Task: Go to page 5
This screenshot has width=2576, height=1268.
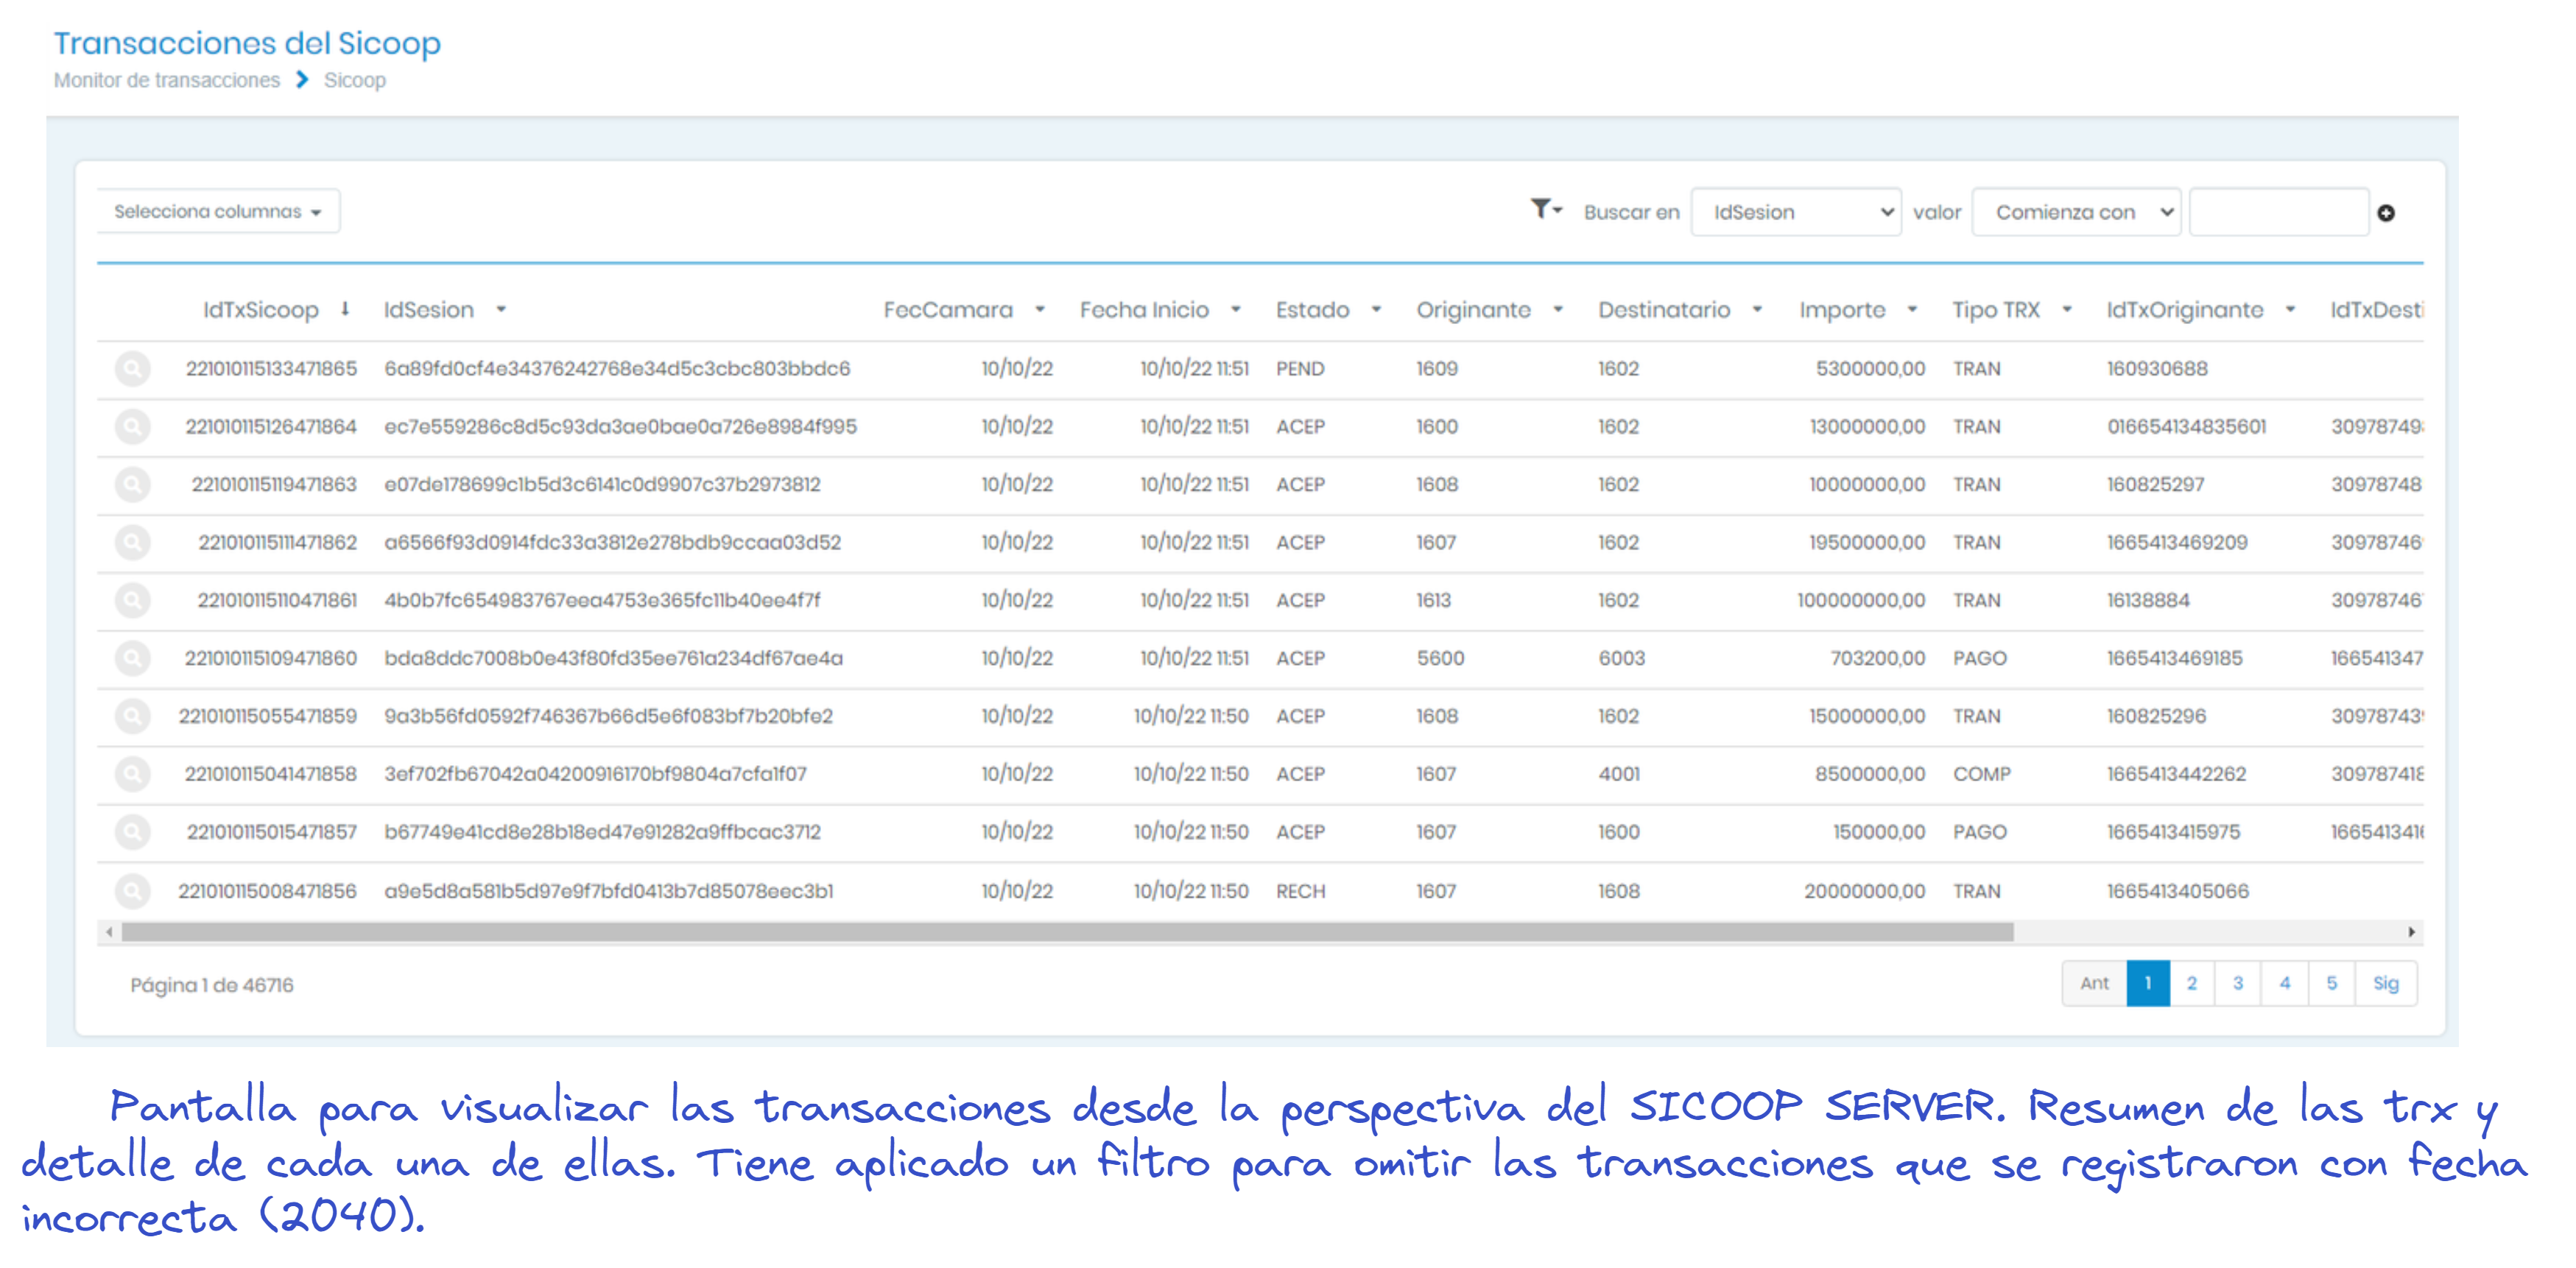Action: tap(2332, 983)
